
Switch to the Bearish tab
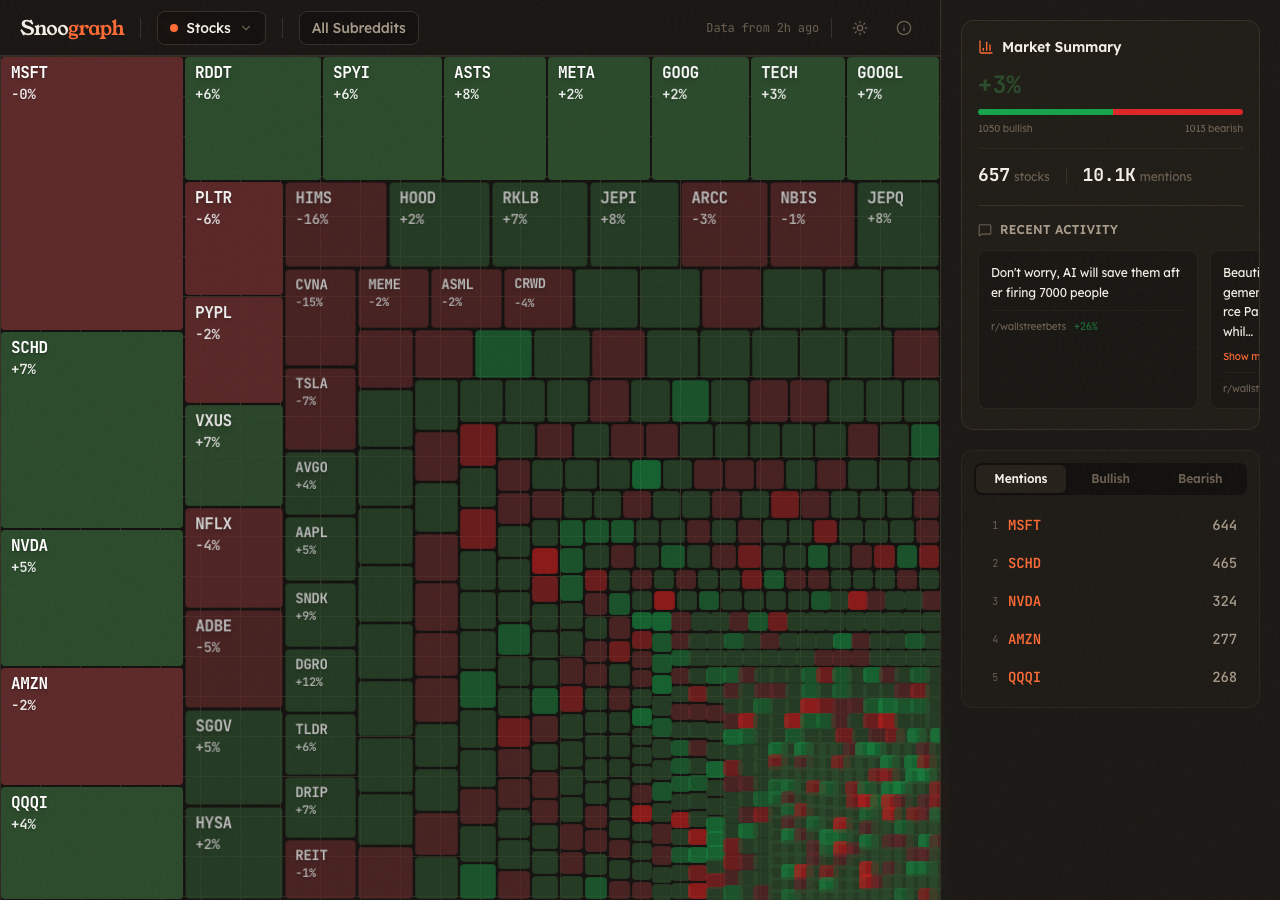coord(1199,479)
